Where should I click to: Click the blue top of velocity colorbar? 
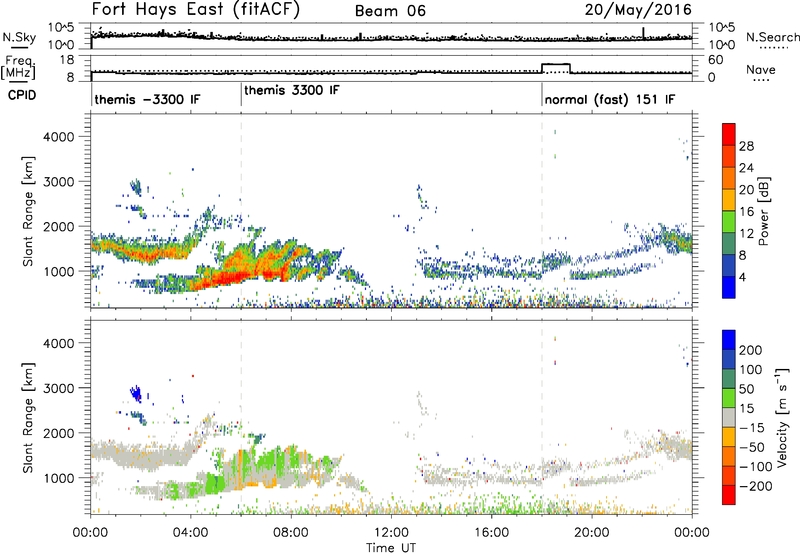coord(729,339)
